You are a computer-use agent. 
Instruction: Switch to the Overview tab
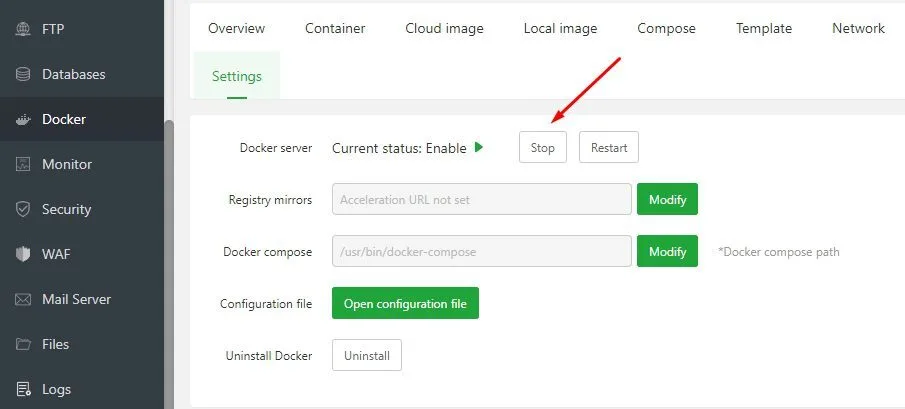237,28
